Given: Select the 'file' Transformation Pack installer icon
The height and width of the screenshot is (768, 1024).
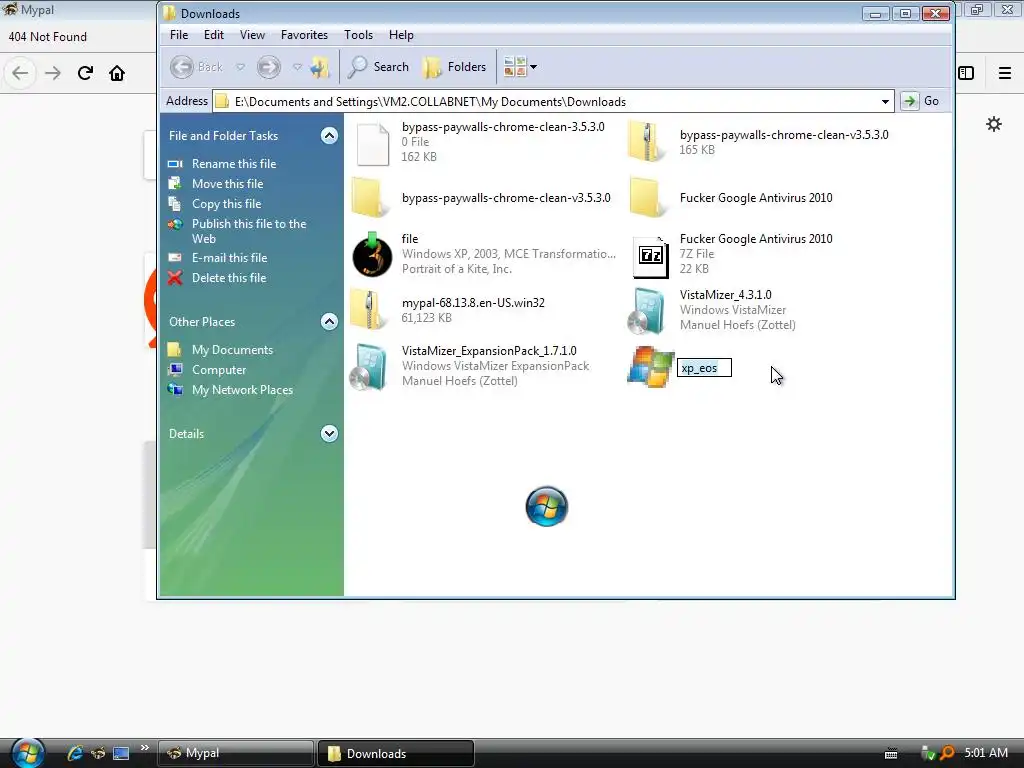Looking at the screenshot, I should 372,254.
